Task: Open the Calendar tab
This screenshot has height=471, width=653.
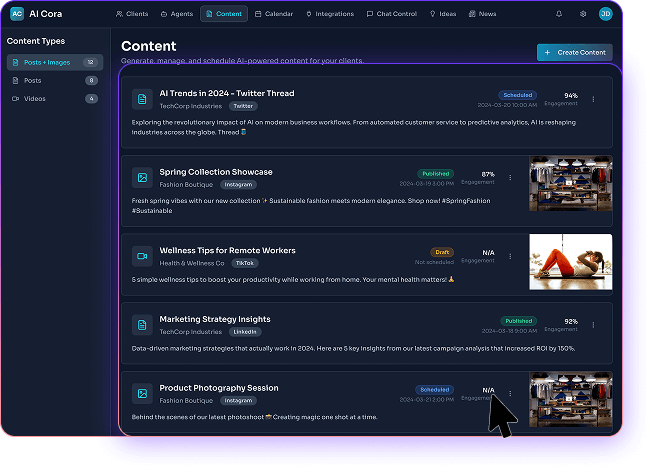Action: pyautogui.click(x=274, y=14)
